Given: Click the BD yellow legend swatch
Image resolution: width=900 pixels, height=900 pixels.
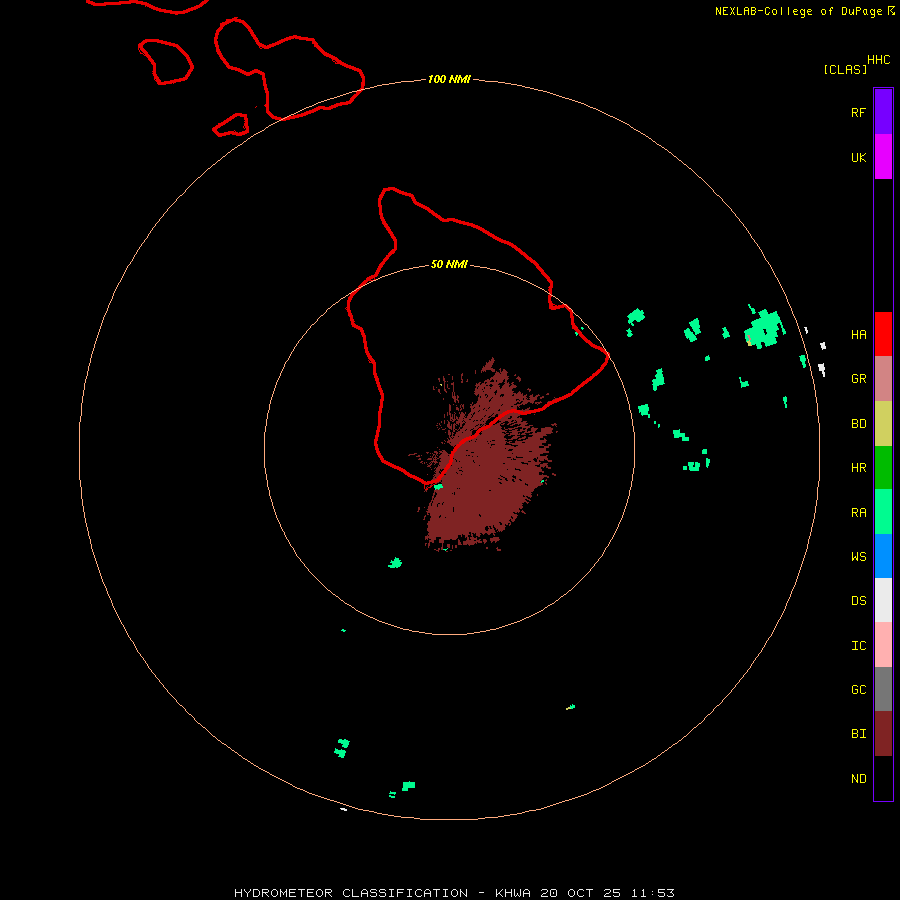Looking at the screenshot, I should pos(883,423).
